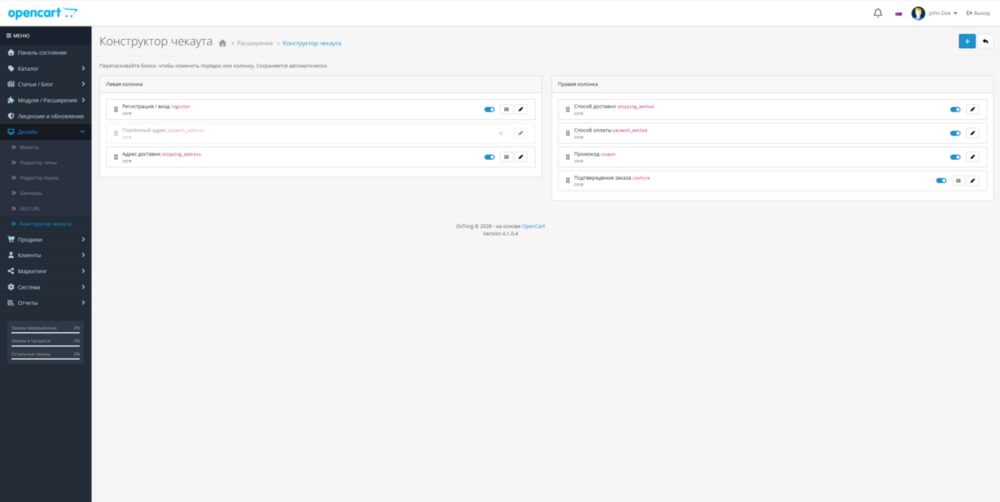The height and width of the screenshot is (502, 1000).
Task: Click drag handle of Адрес доставки
Action: click(115, 157)
